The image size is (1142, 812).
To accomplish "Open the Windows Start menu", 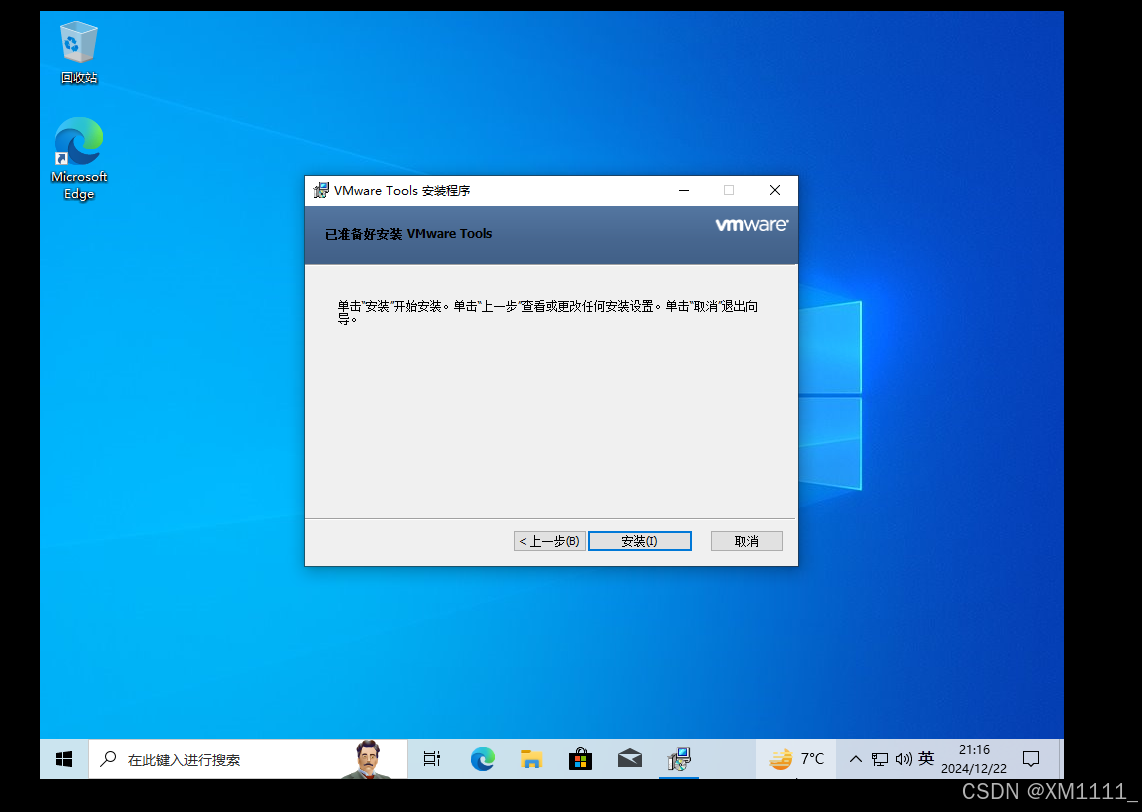I will 64,759.
